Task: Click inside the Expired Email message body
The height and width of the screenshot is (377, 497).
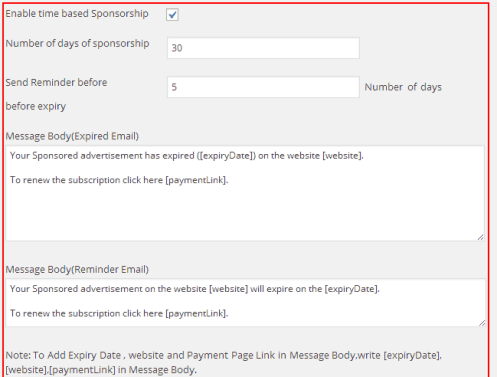Action: (x=245, y=193)
